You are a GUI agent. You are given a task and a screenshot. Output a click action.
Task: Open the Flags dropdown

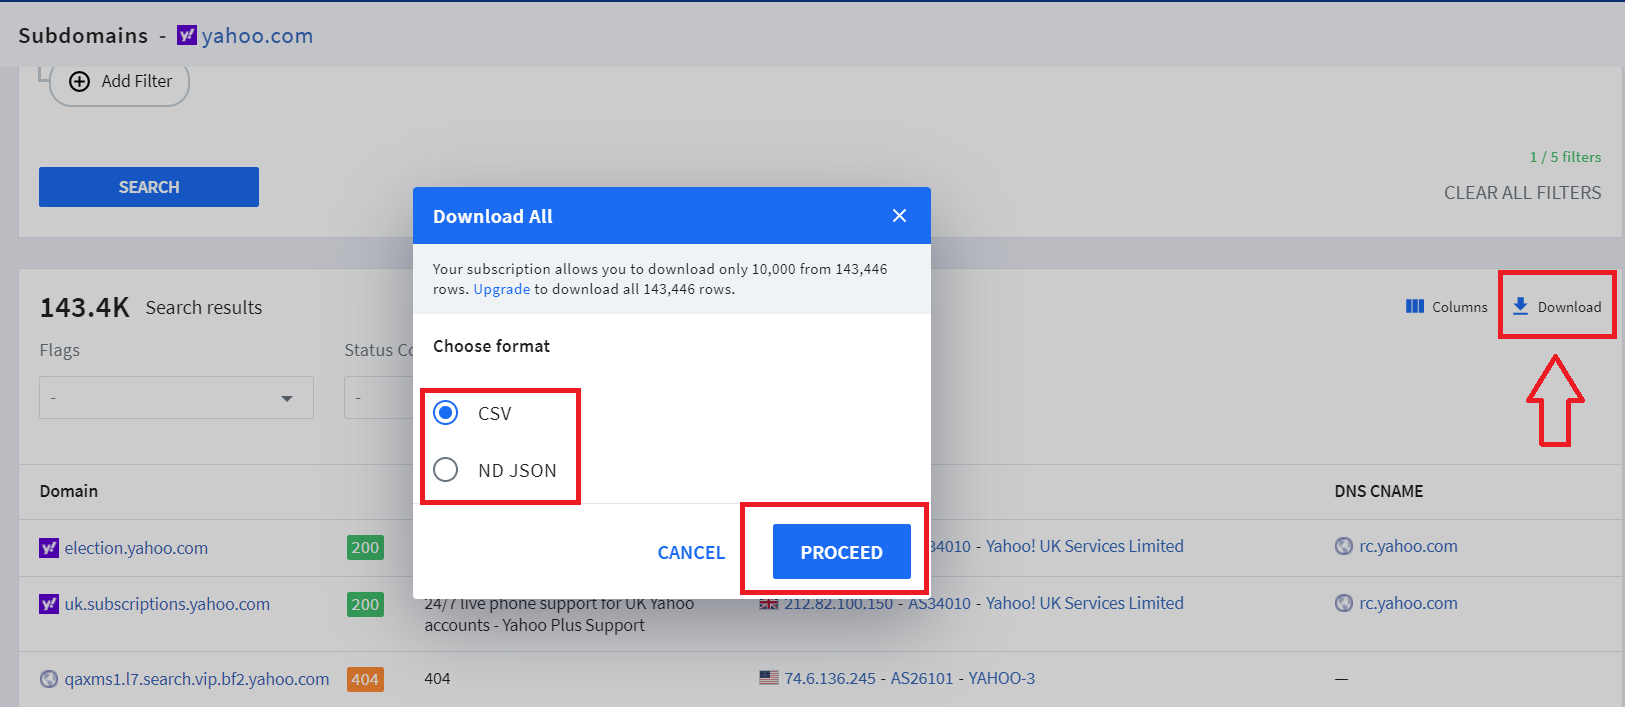tap(176, 398)
